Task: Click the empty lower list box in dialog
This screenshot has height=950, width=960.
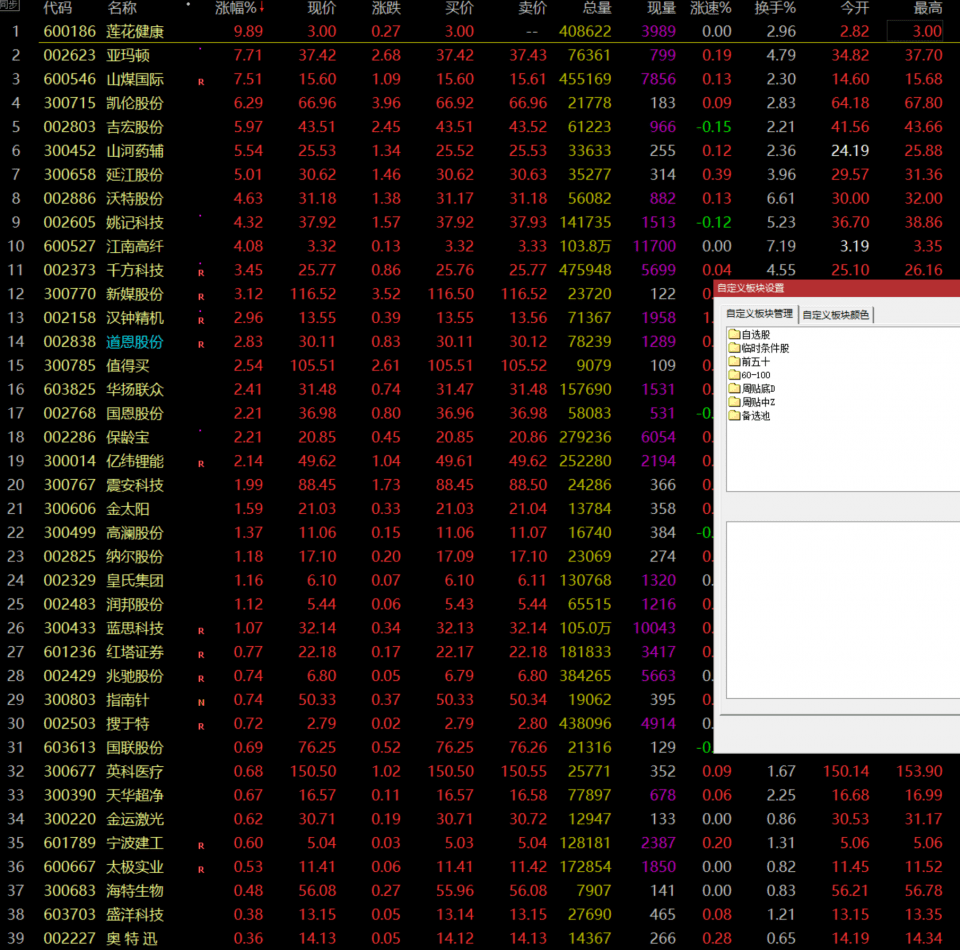Action: tap(843, 610)
